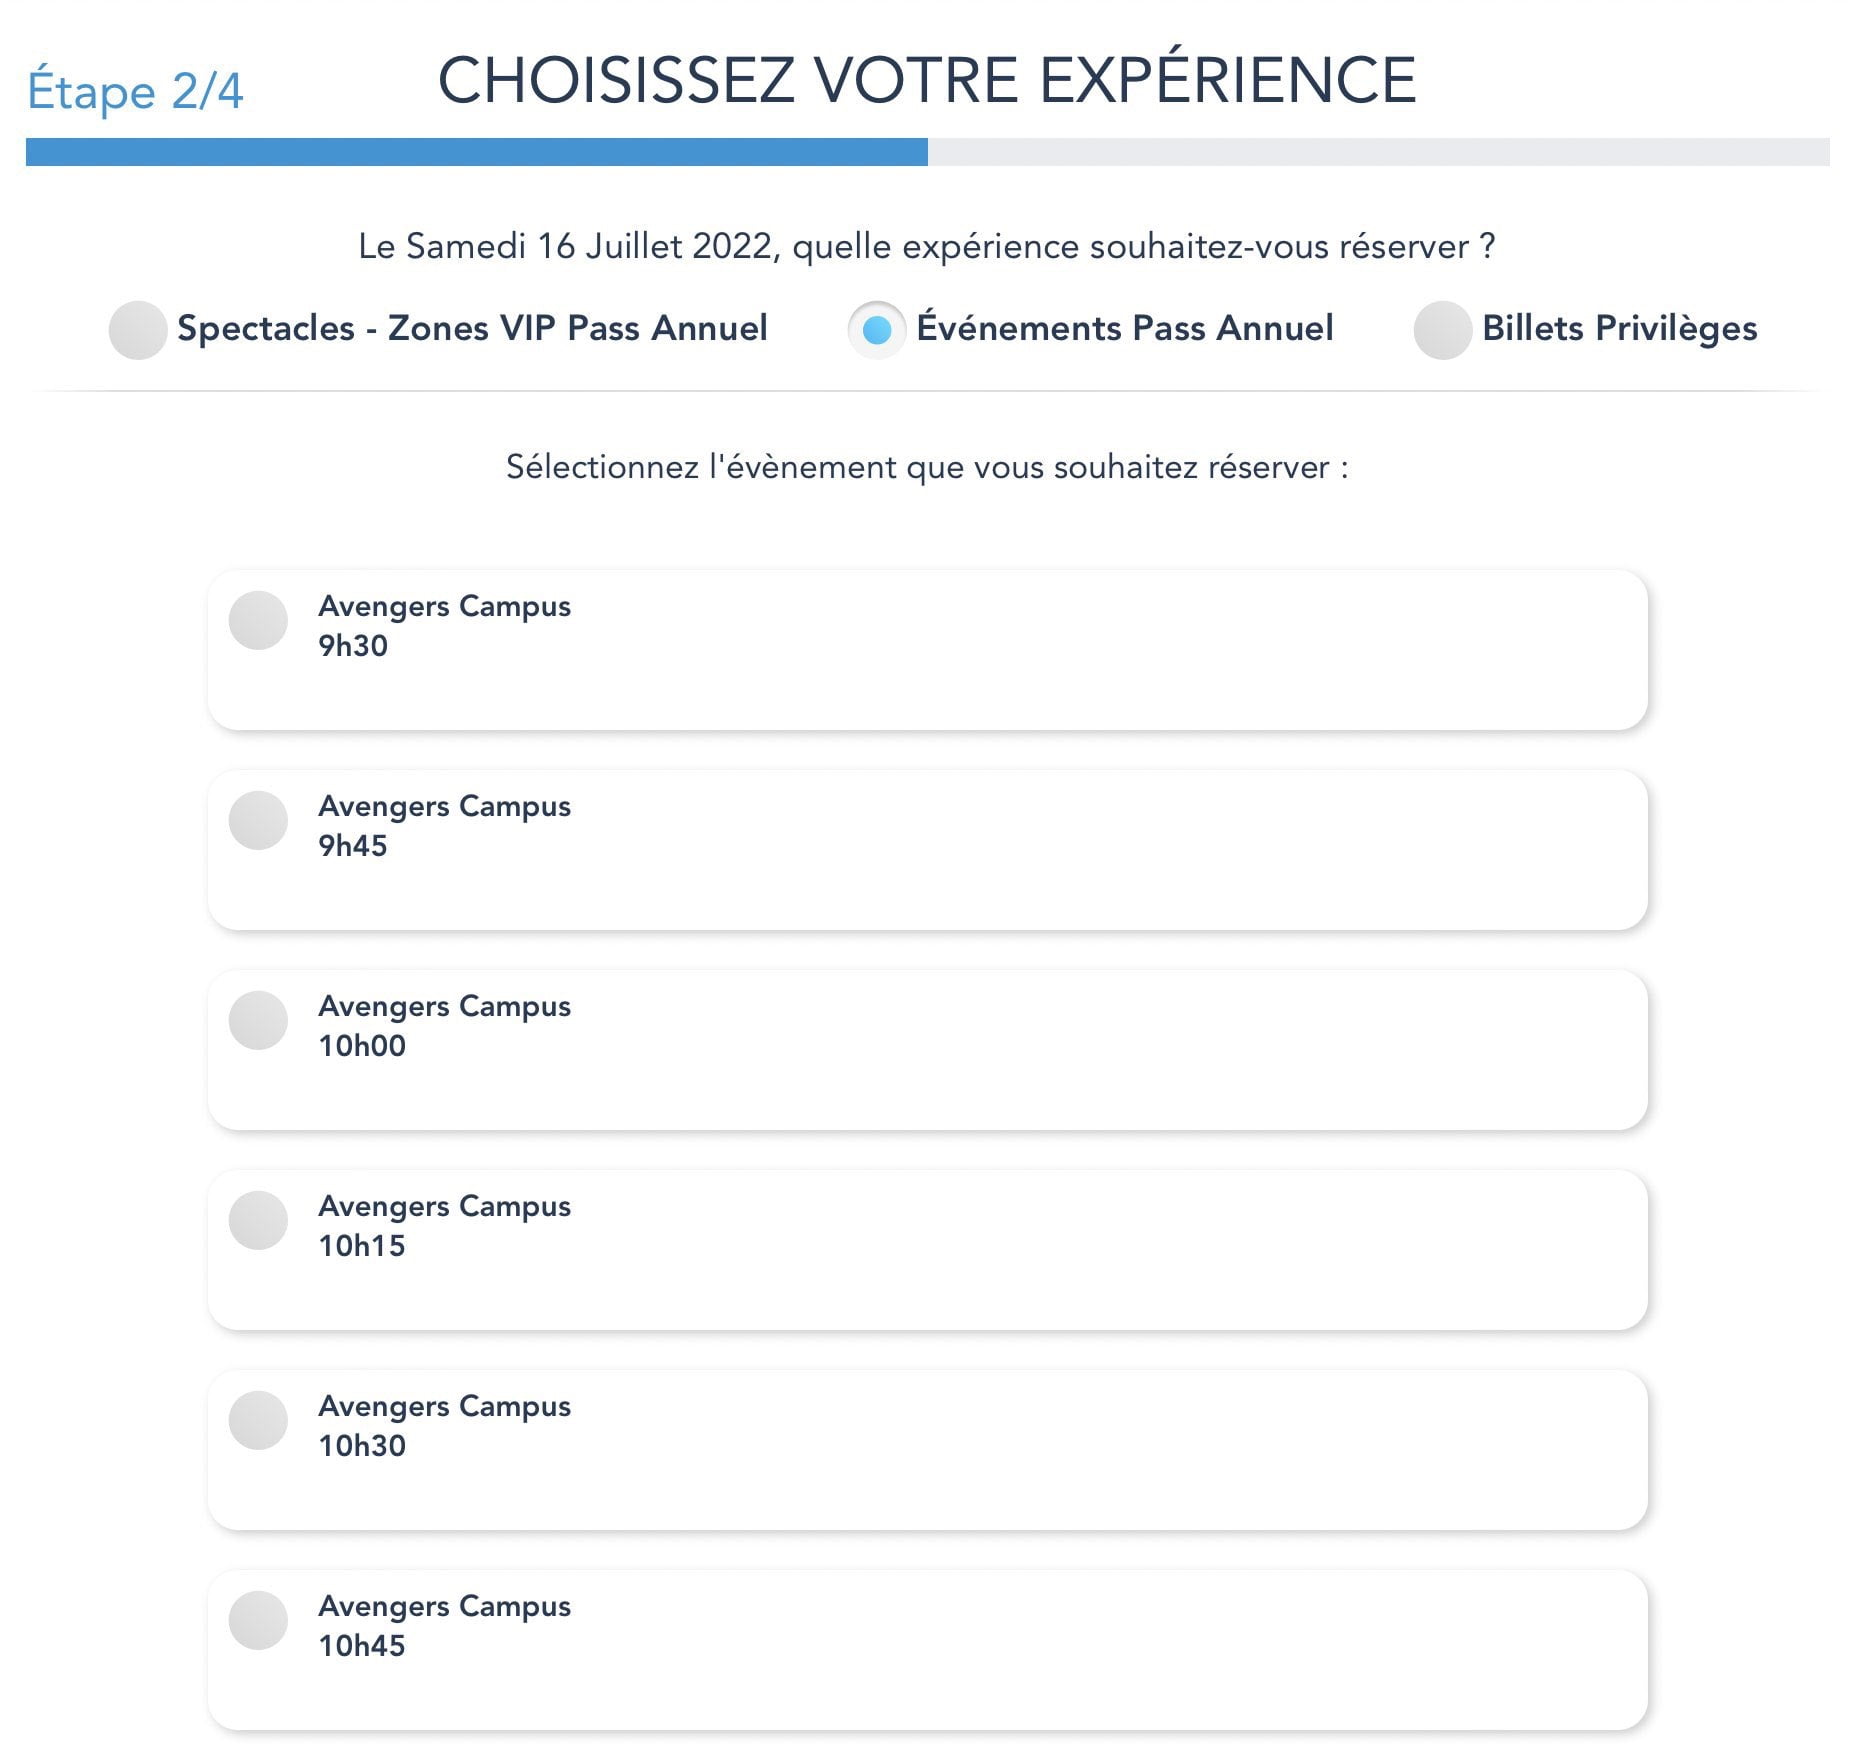
Task: Click the Événements Pass Annuel label text
Action: point(1124,328)
